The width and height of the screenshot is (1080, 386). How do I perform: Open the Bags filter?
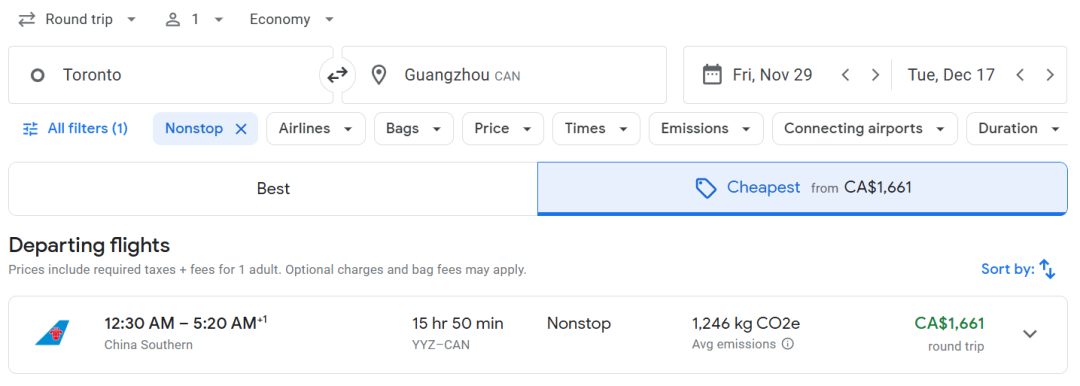414,129
